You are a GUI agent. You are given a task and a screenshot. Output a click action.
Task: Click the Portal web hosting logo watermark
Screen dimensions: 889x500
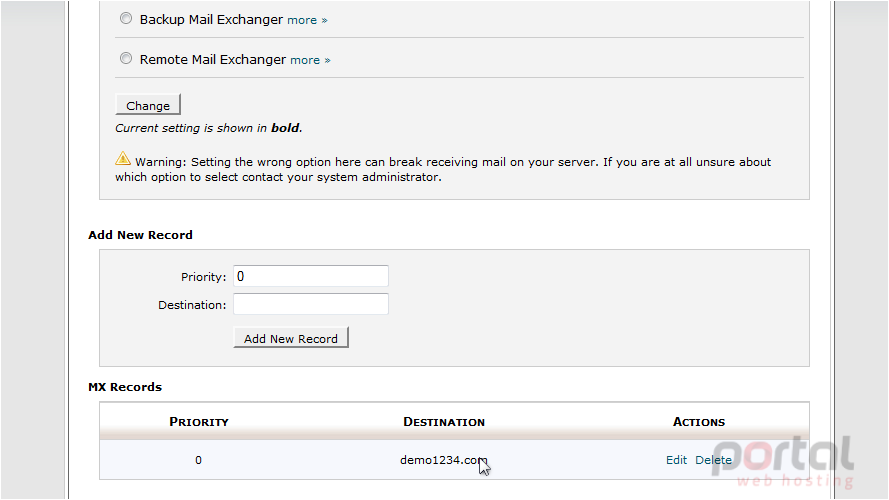782,462
